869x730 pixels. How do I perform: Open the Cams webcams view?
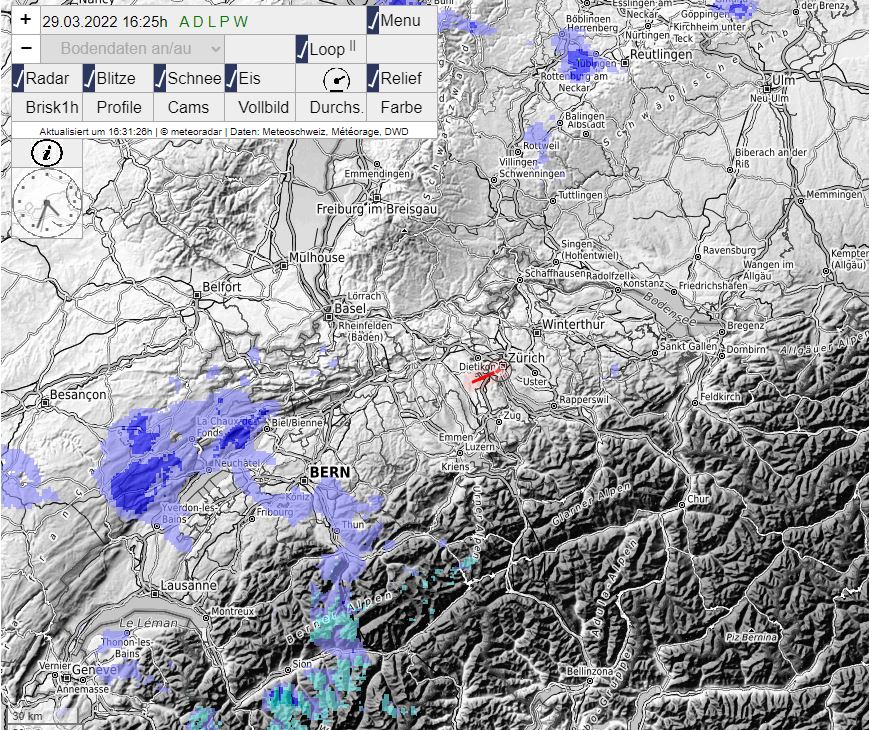pos(188,108)
